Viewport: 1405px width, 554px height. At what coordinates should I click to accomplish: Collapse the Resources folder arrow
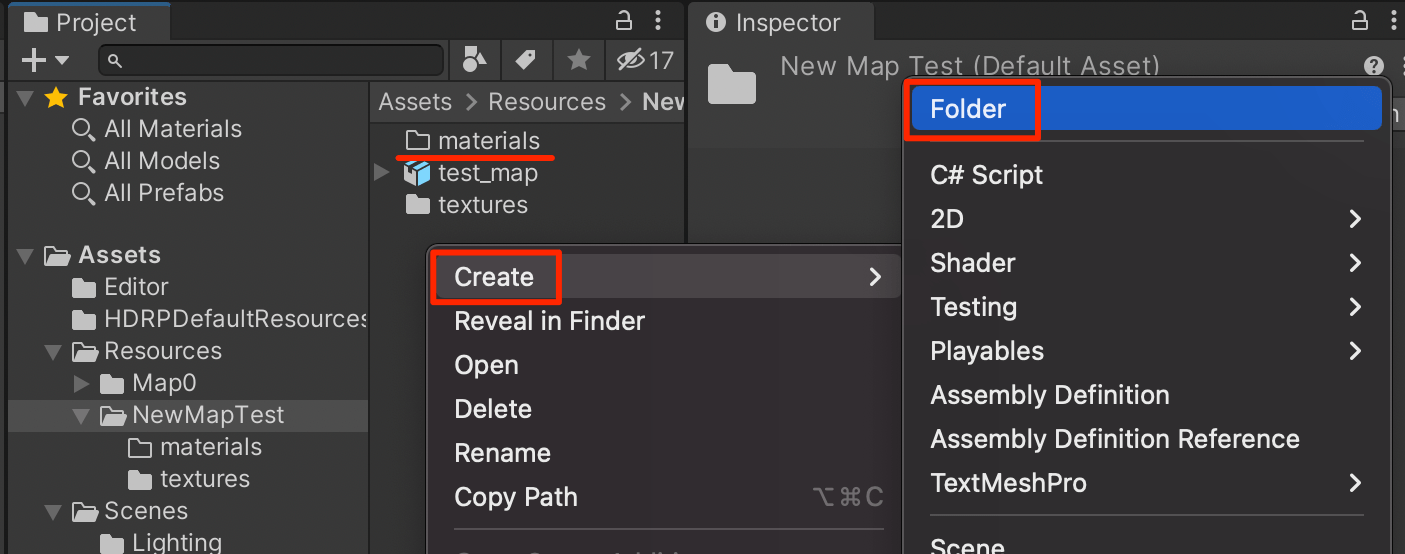click(x=53, y=352)
